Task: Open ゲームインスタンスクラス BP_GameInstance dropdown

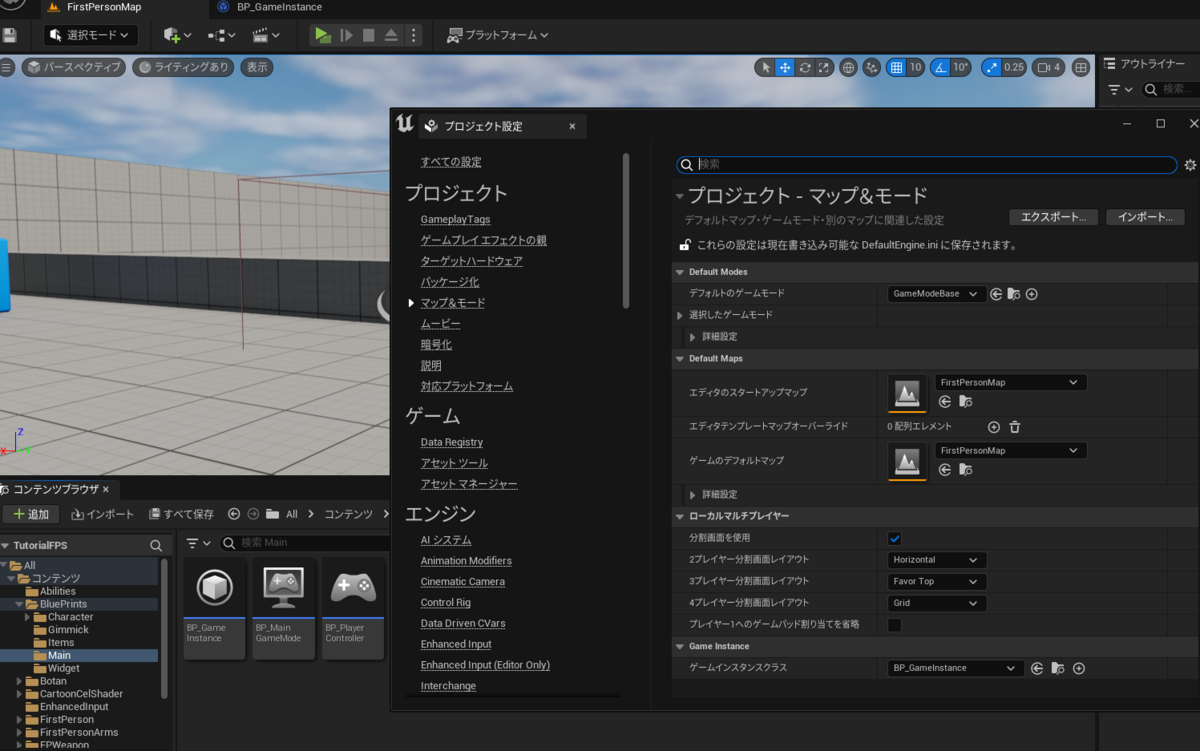Action: 955,668
